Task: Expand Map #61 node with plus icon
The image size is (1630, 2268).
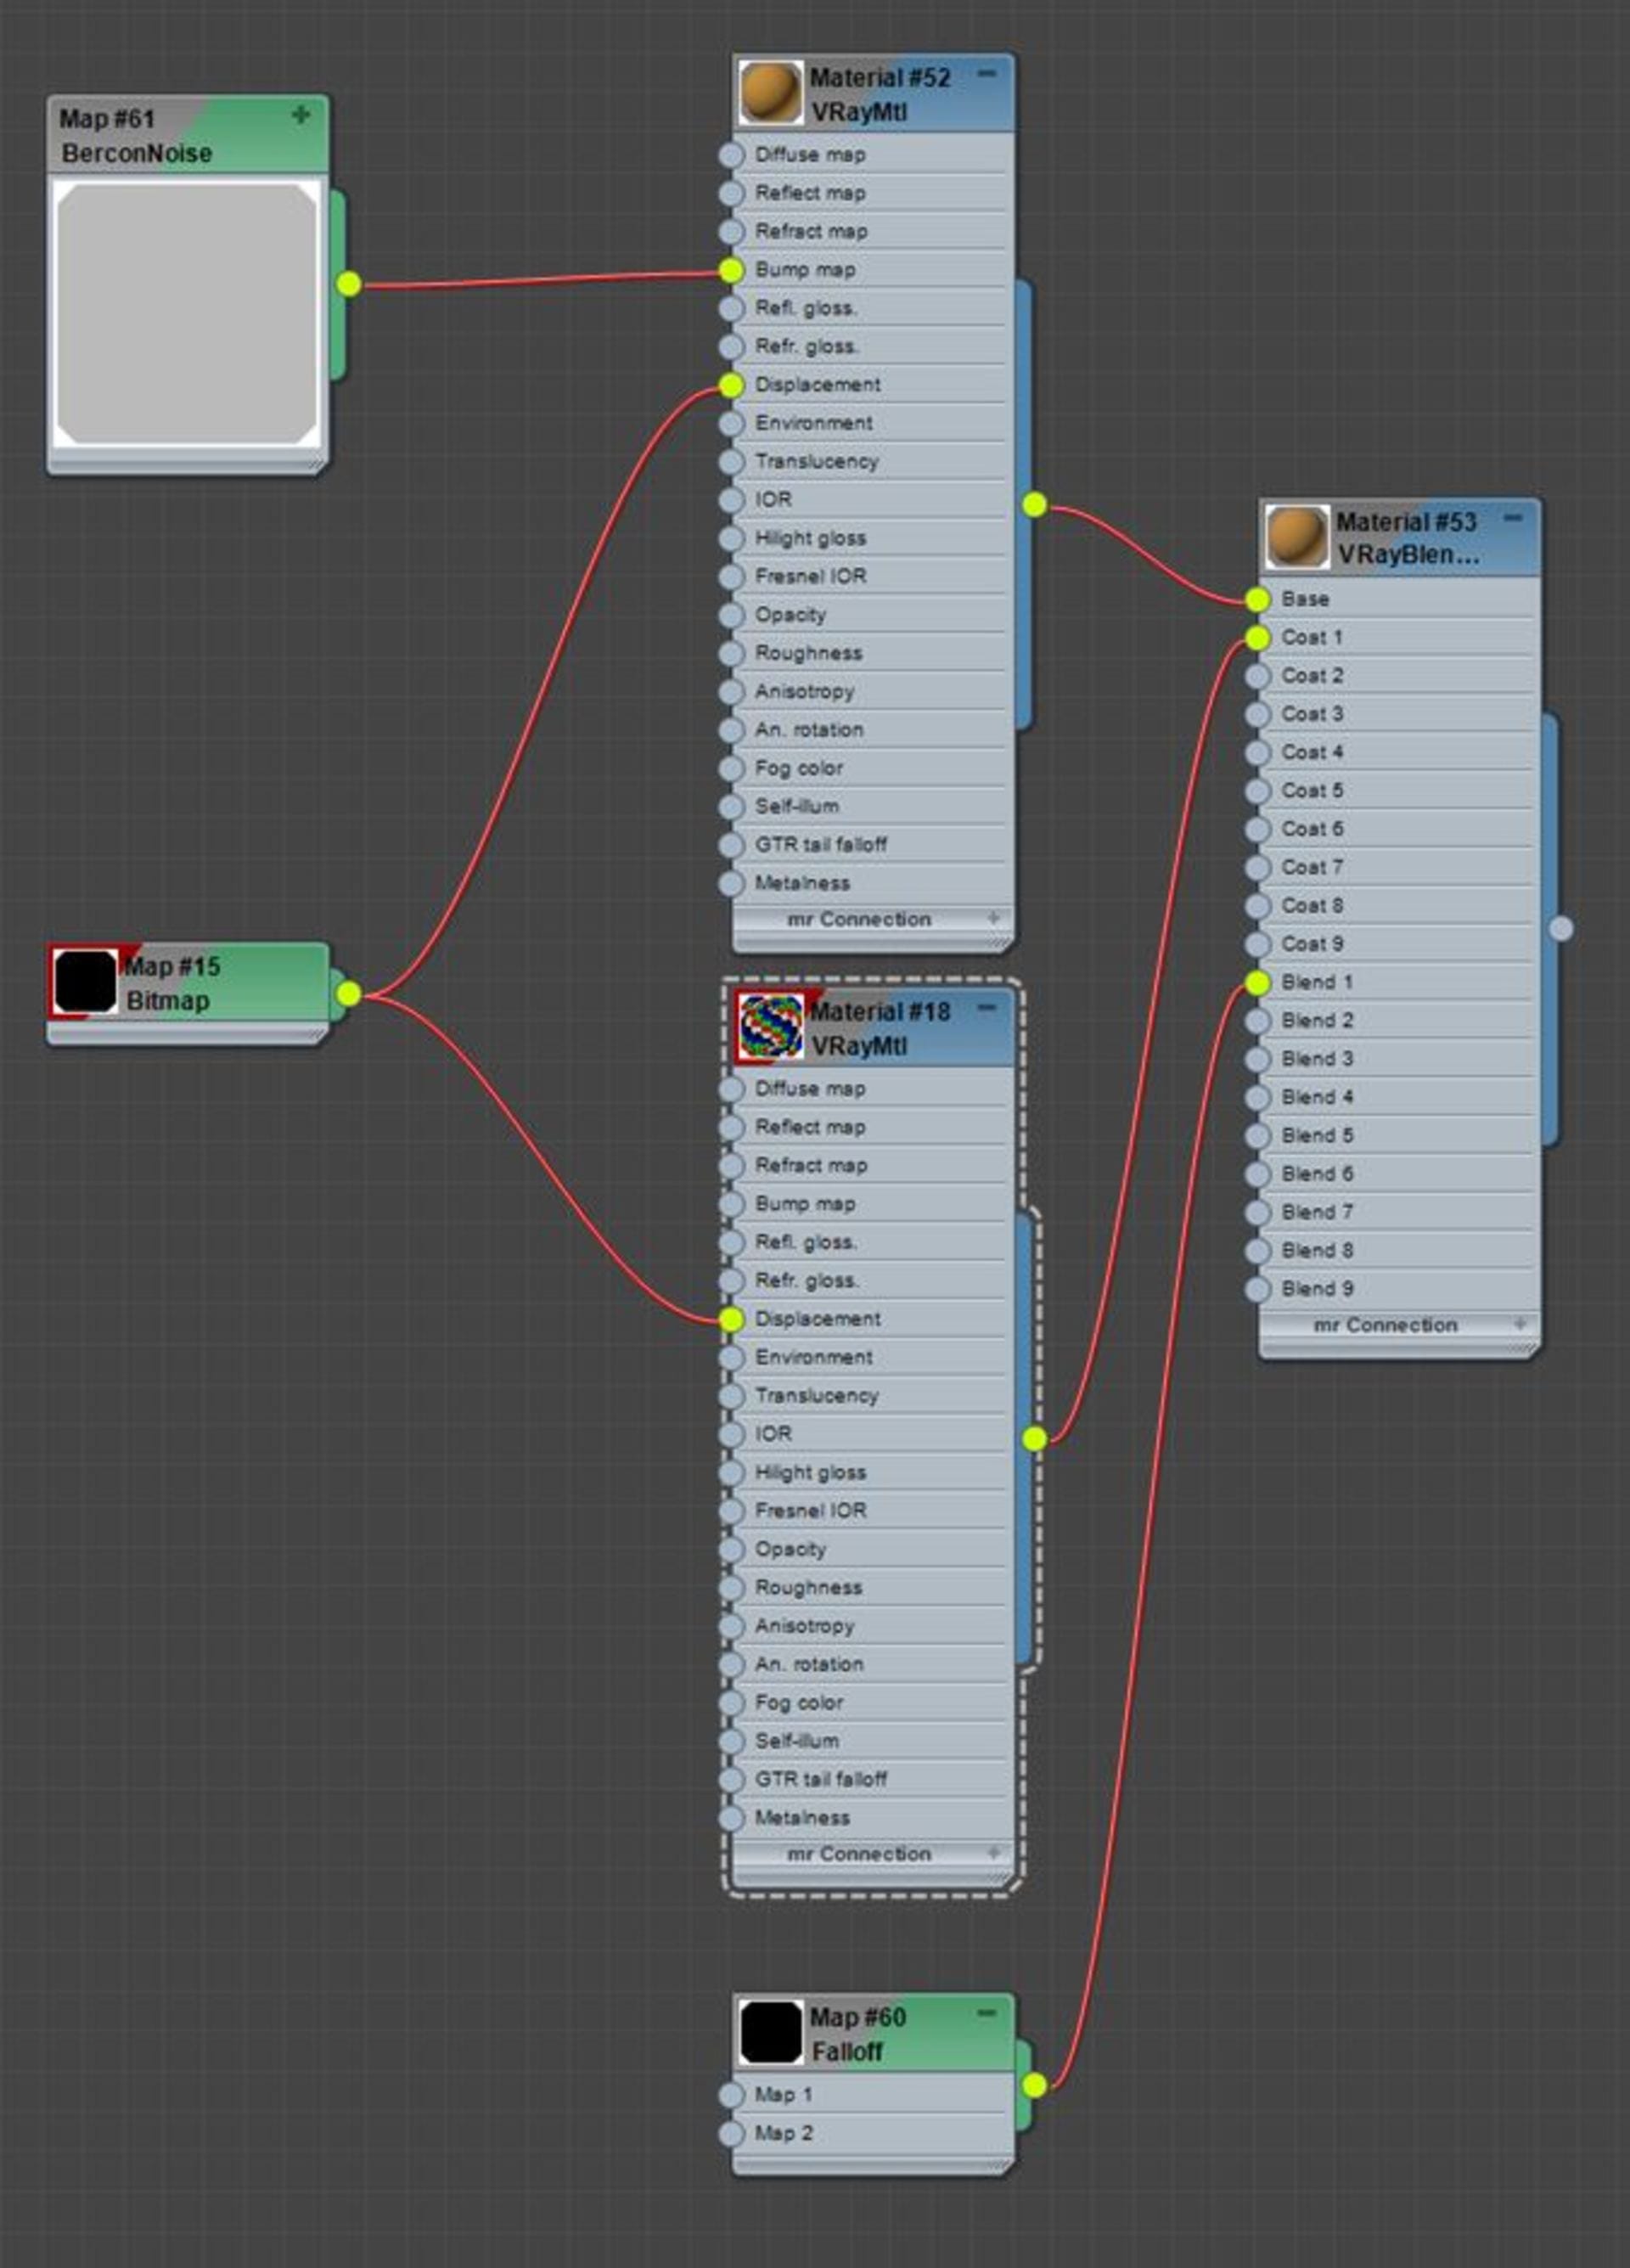Action: [x=300, y=116]
